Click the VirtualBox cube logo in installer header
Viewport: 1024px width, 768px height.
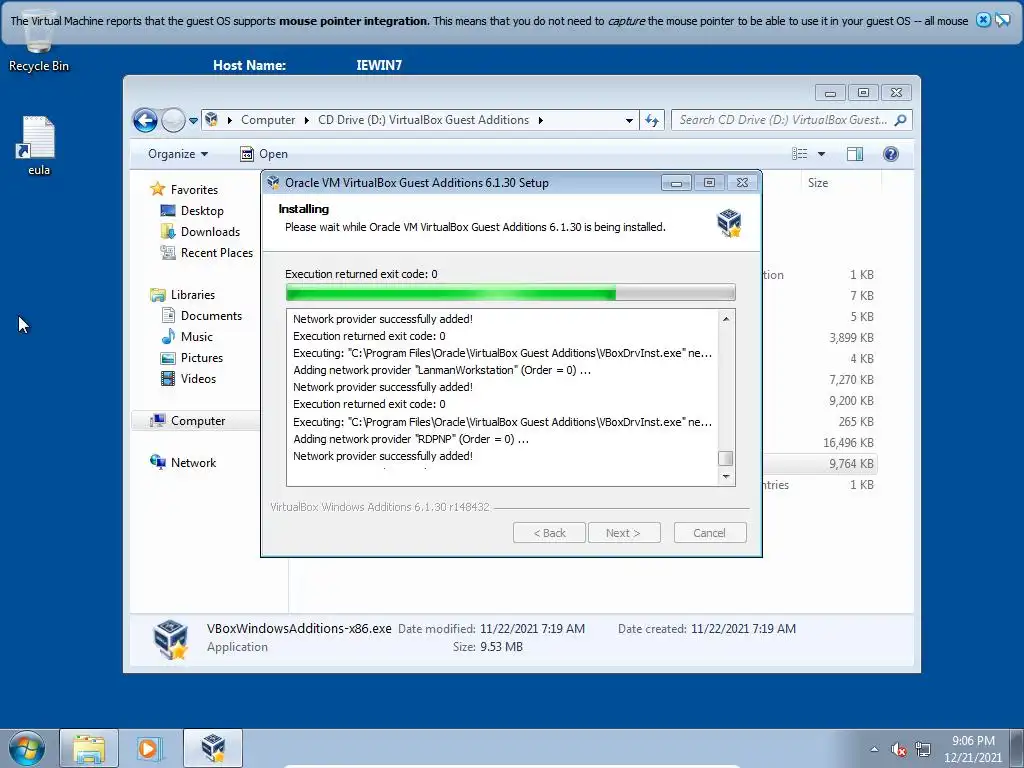(x=729, y=223)
